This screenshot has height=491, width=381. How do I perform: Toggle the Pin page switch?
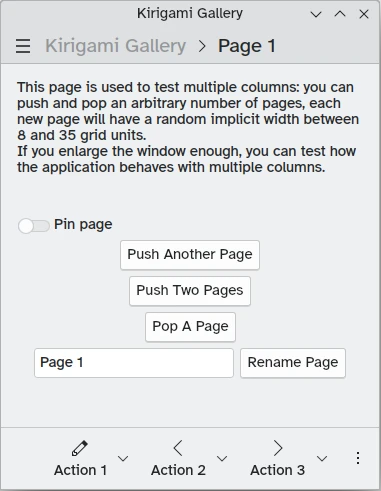point(34,226)
